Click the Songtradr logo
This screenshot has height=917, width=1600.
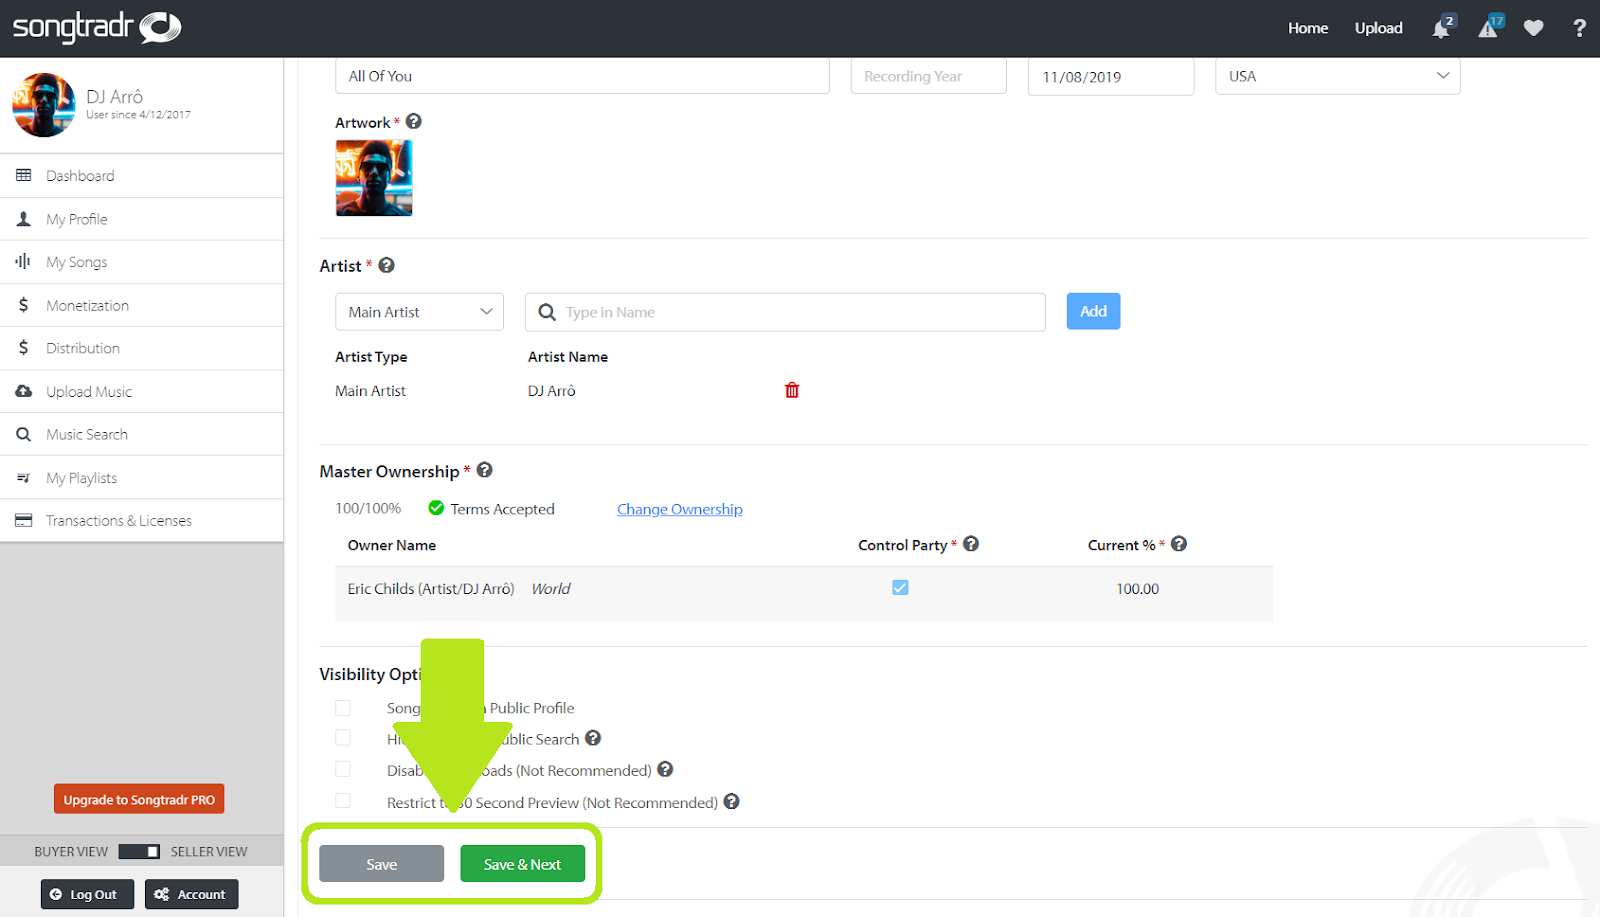click(96, 27)
